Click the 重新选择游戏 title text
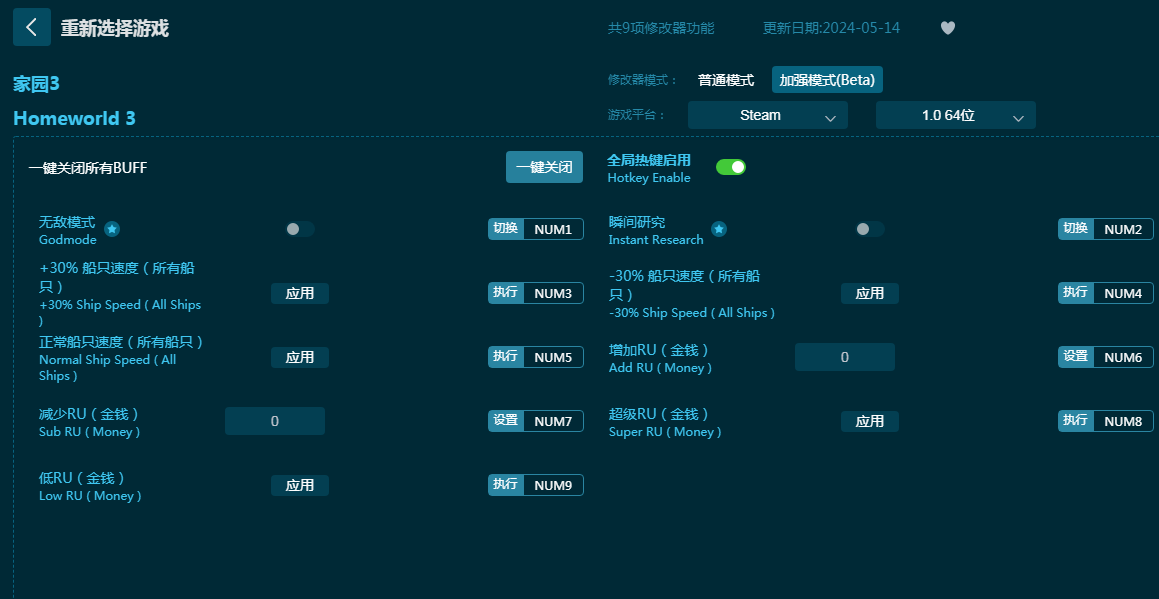Screen dimensions: 1159x599 tap(115, 28)
